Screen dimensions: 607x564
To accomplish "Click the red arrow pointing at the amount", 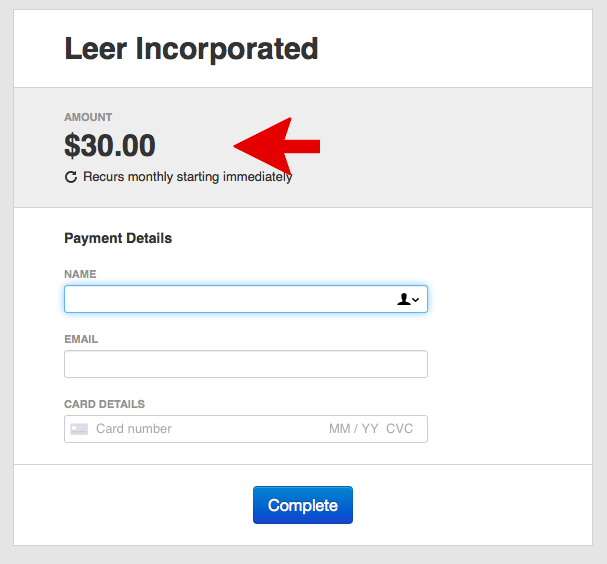I will tap(278, 147).
